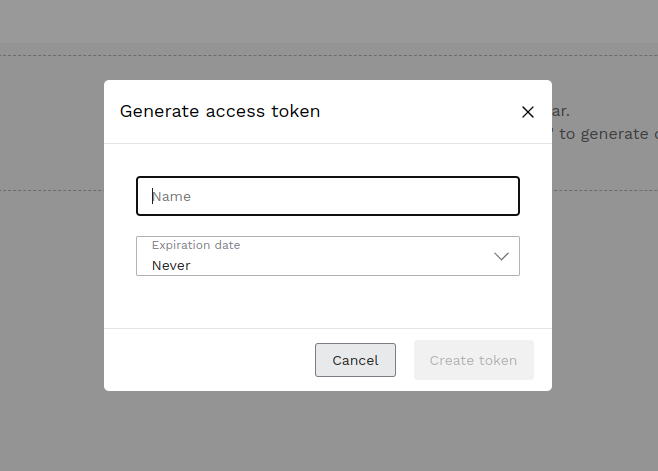658x471 pixels.
Task: Click empty space between Name and Expiration
Action: [x=328, y=226]
